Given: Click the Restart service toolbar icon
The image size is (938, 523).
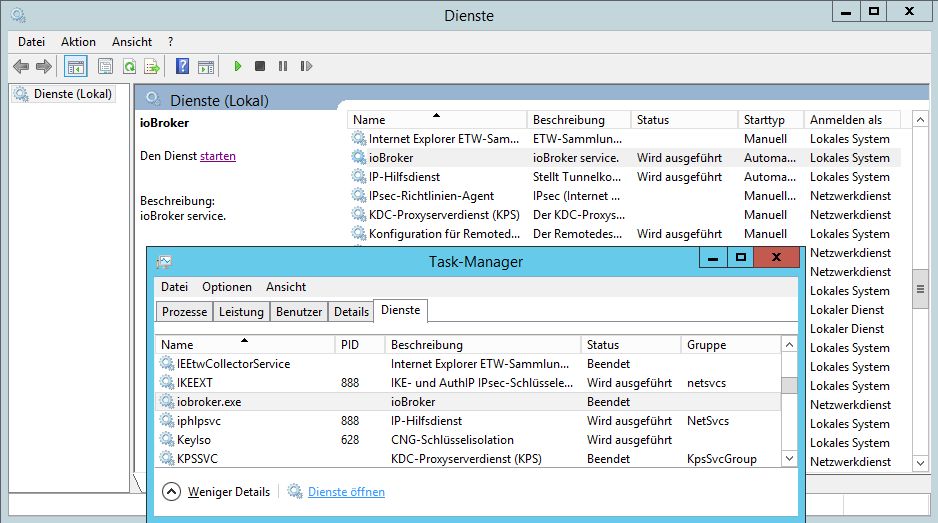Looking at the screenshot, I should pyautogui.click(x=305, y=67).
